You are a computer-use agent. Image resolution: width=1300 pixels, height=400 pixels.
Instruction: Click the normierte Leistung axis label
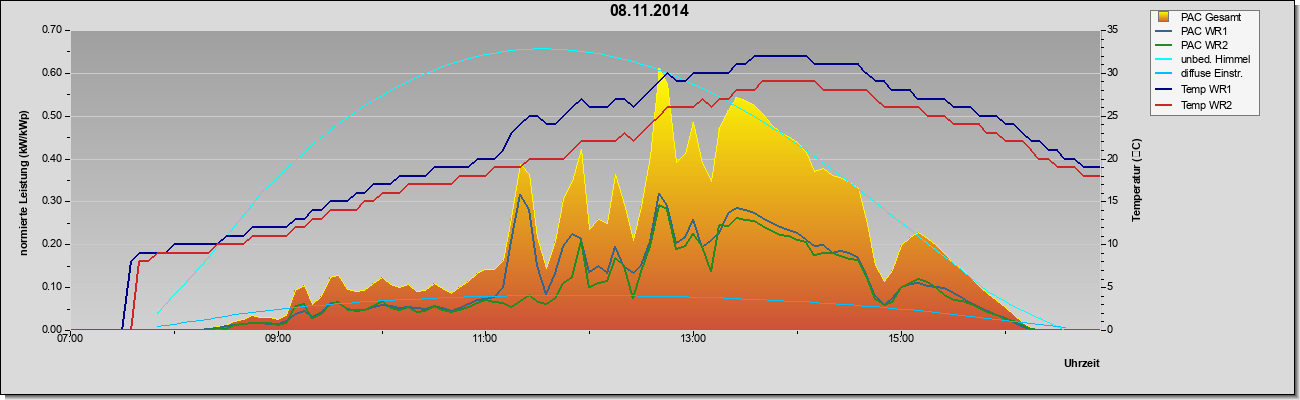coord(22,180)
